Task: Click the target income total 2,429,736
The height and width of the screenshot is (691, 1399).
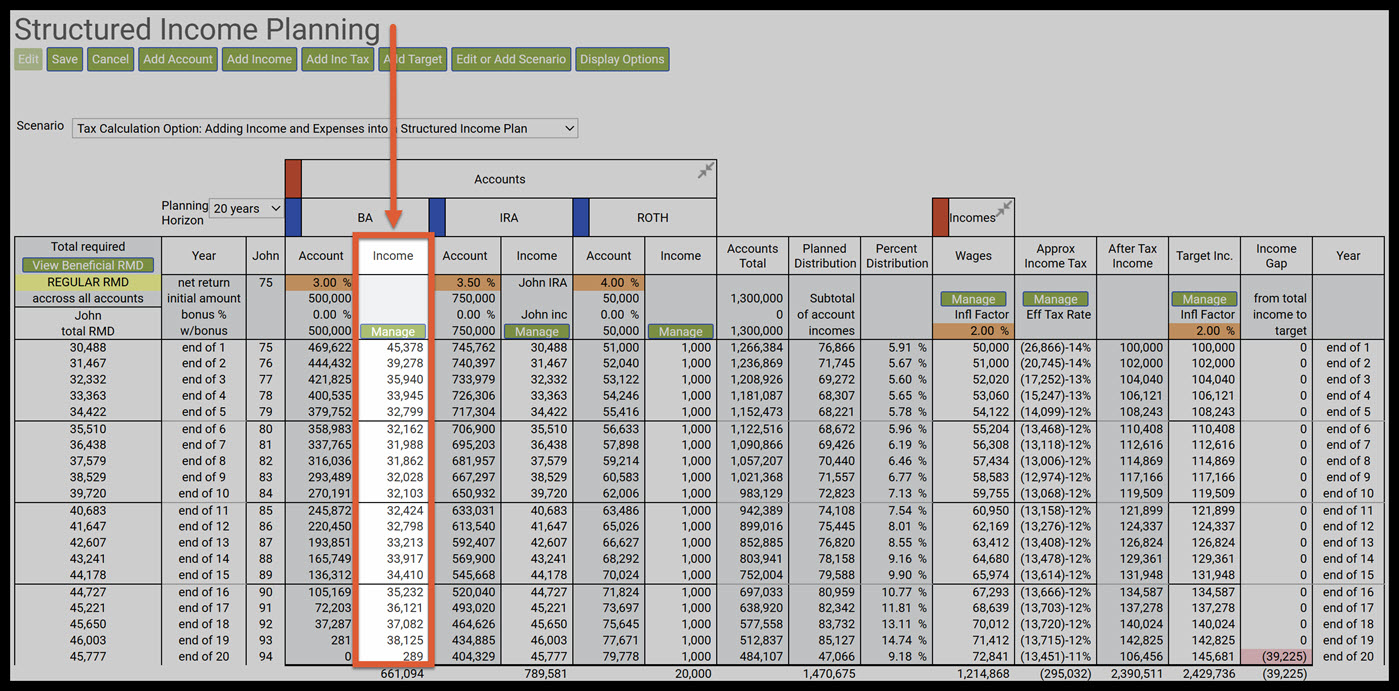Action: pyautogui.click(x=1209, y=674)
